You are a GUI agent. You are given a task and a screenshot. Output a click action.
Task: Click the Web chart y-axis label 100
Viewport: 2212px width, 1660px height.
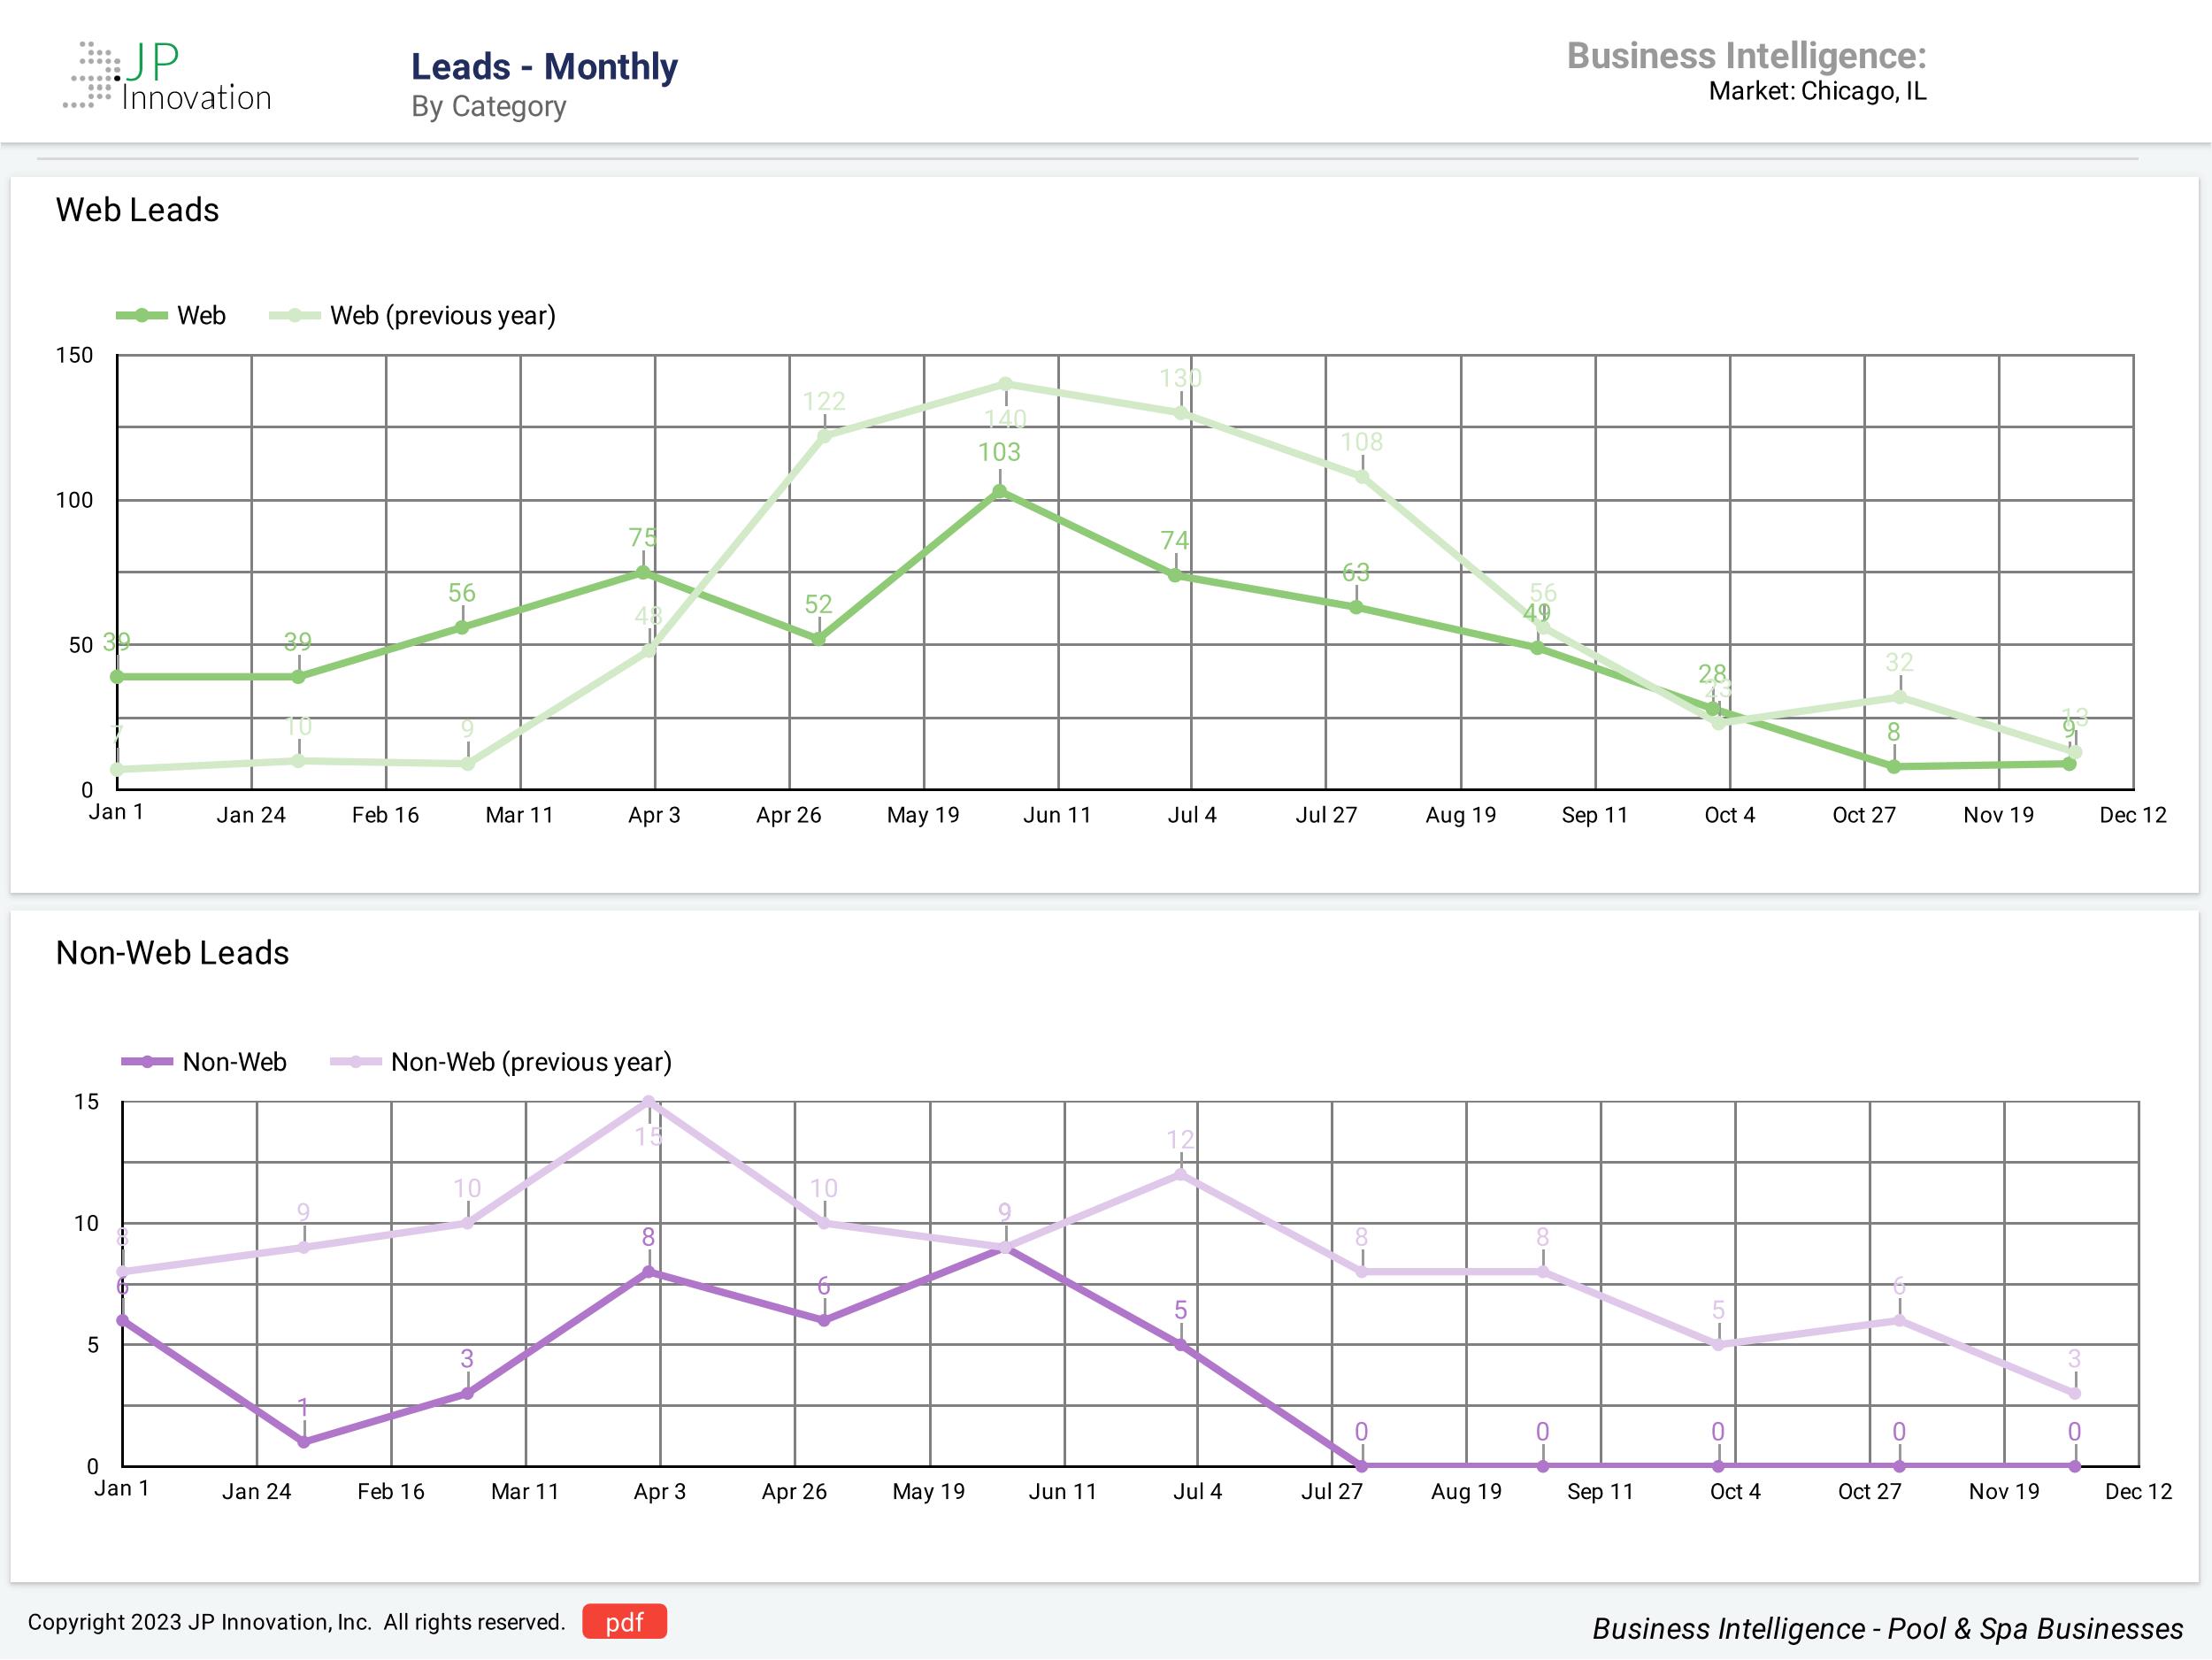[74, 500]
